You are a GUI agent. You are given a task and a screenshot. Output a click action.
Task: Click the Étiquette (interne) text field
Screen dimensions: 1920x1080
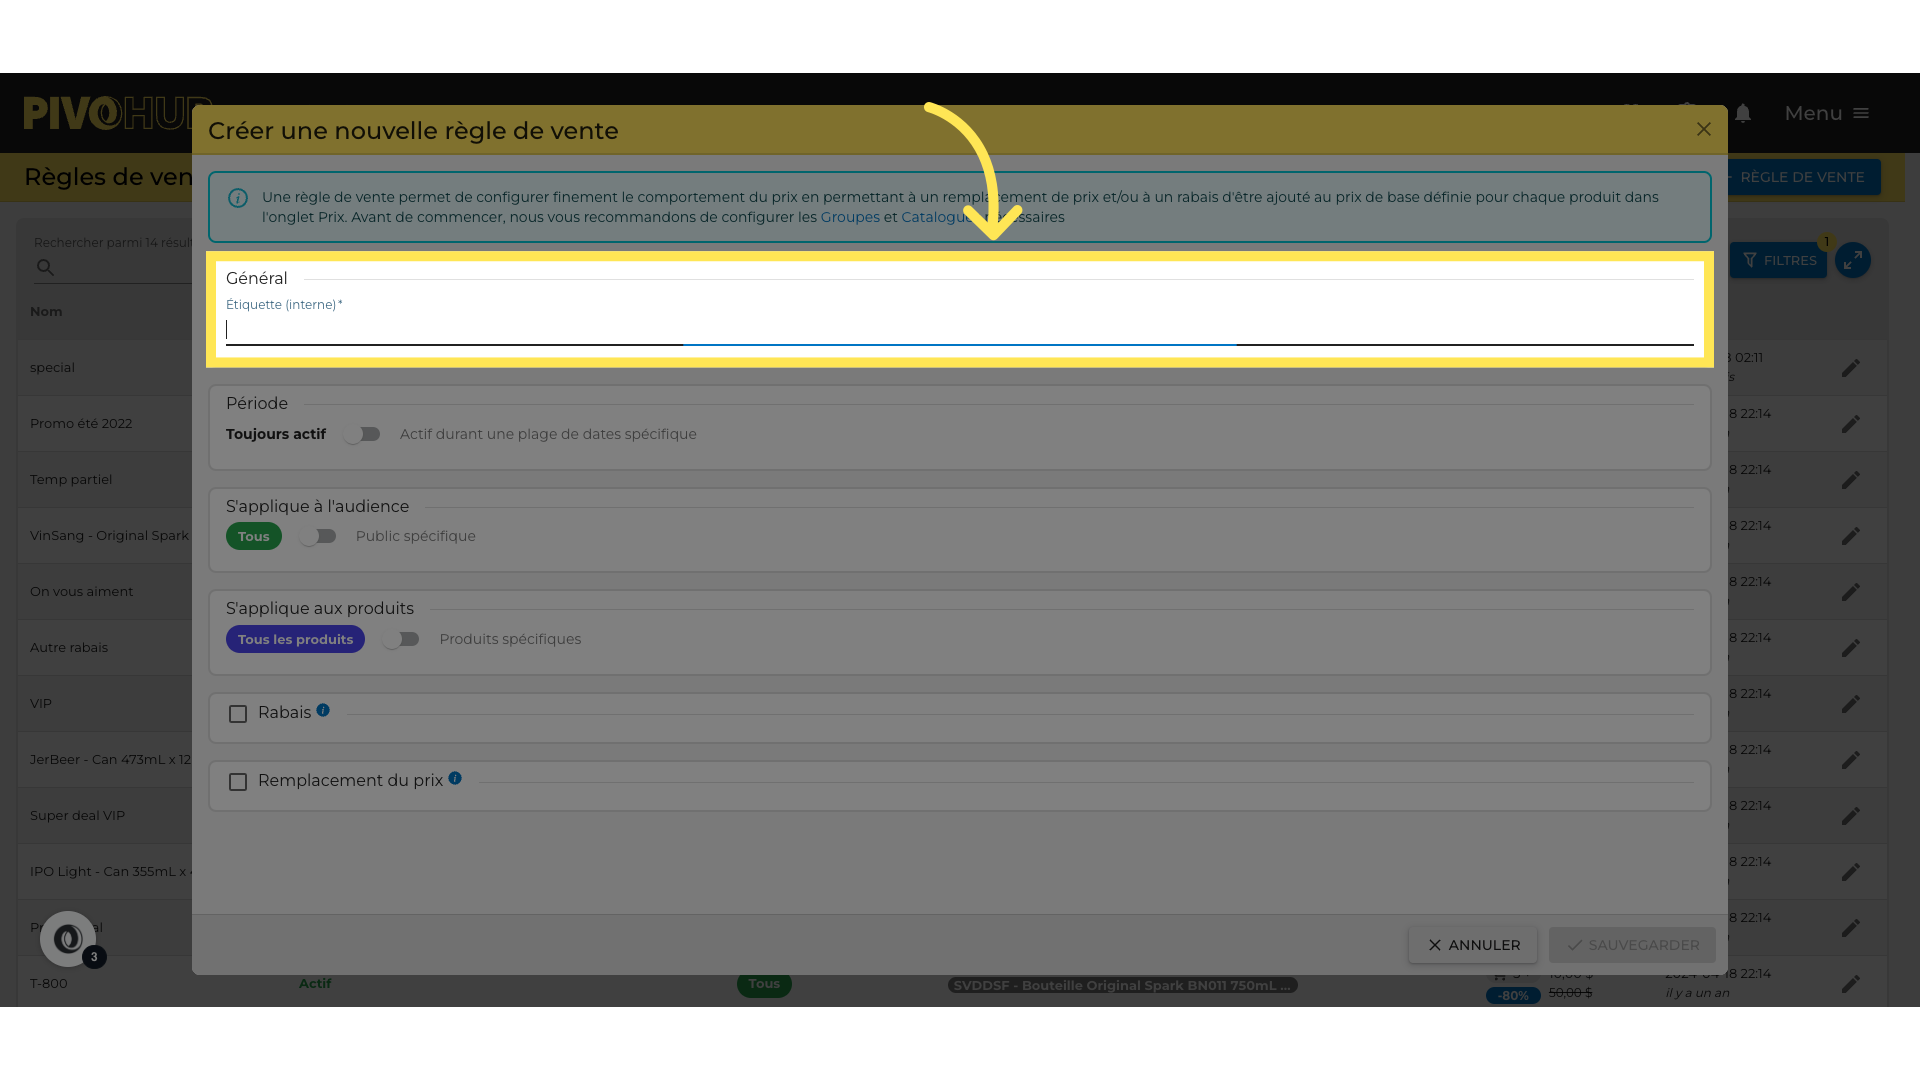tap(958, 330)
